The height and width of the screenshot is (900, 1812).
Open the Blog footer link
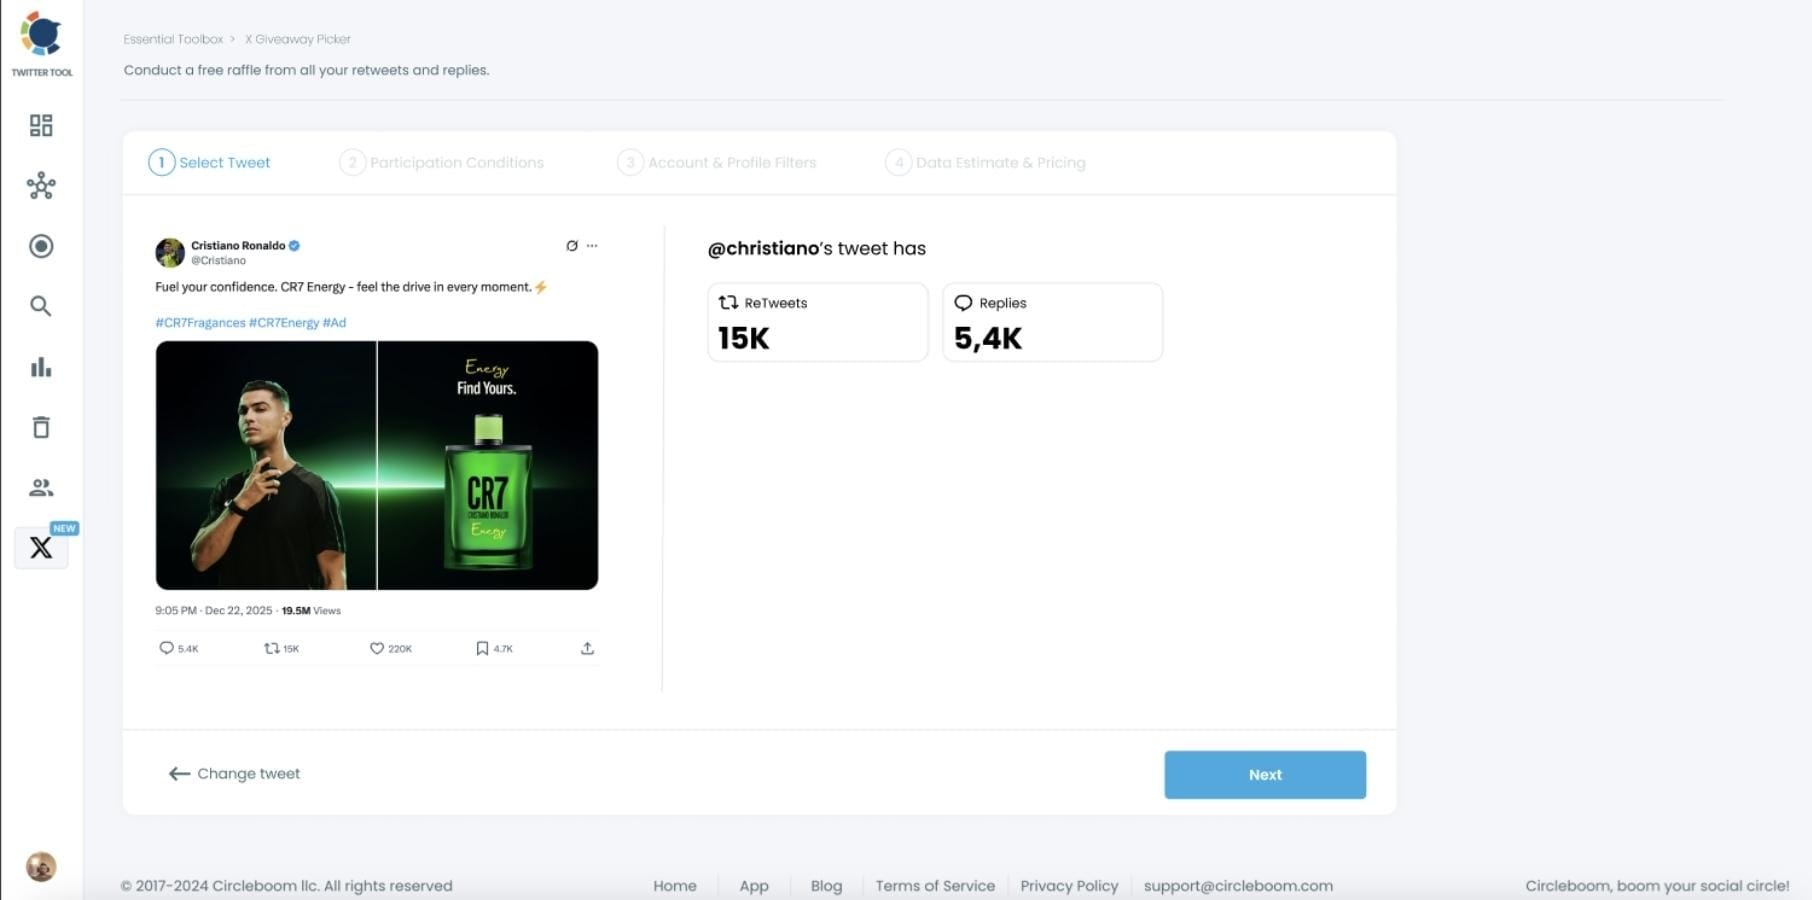point(826,886)
